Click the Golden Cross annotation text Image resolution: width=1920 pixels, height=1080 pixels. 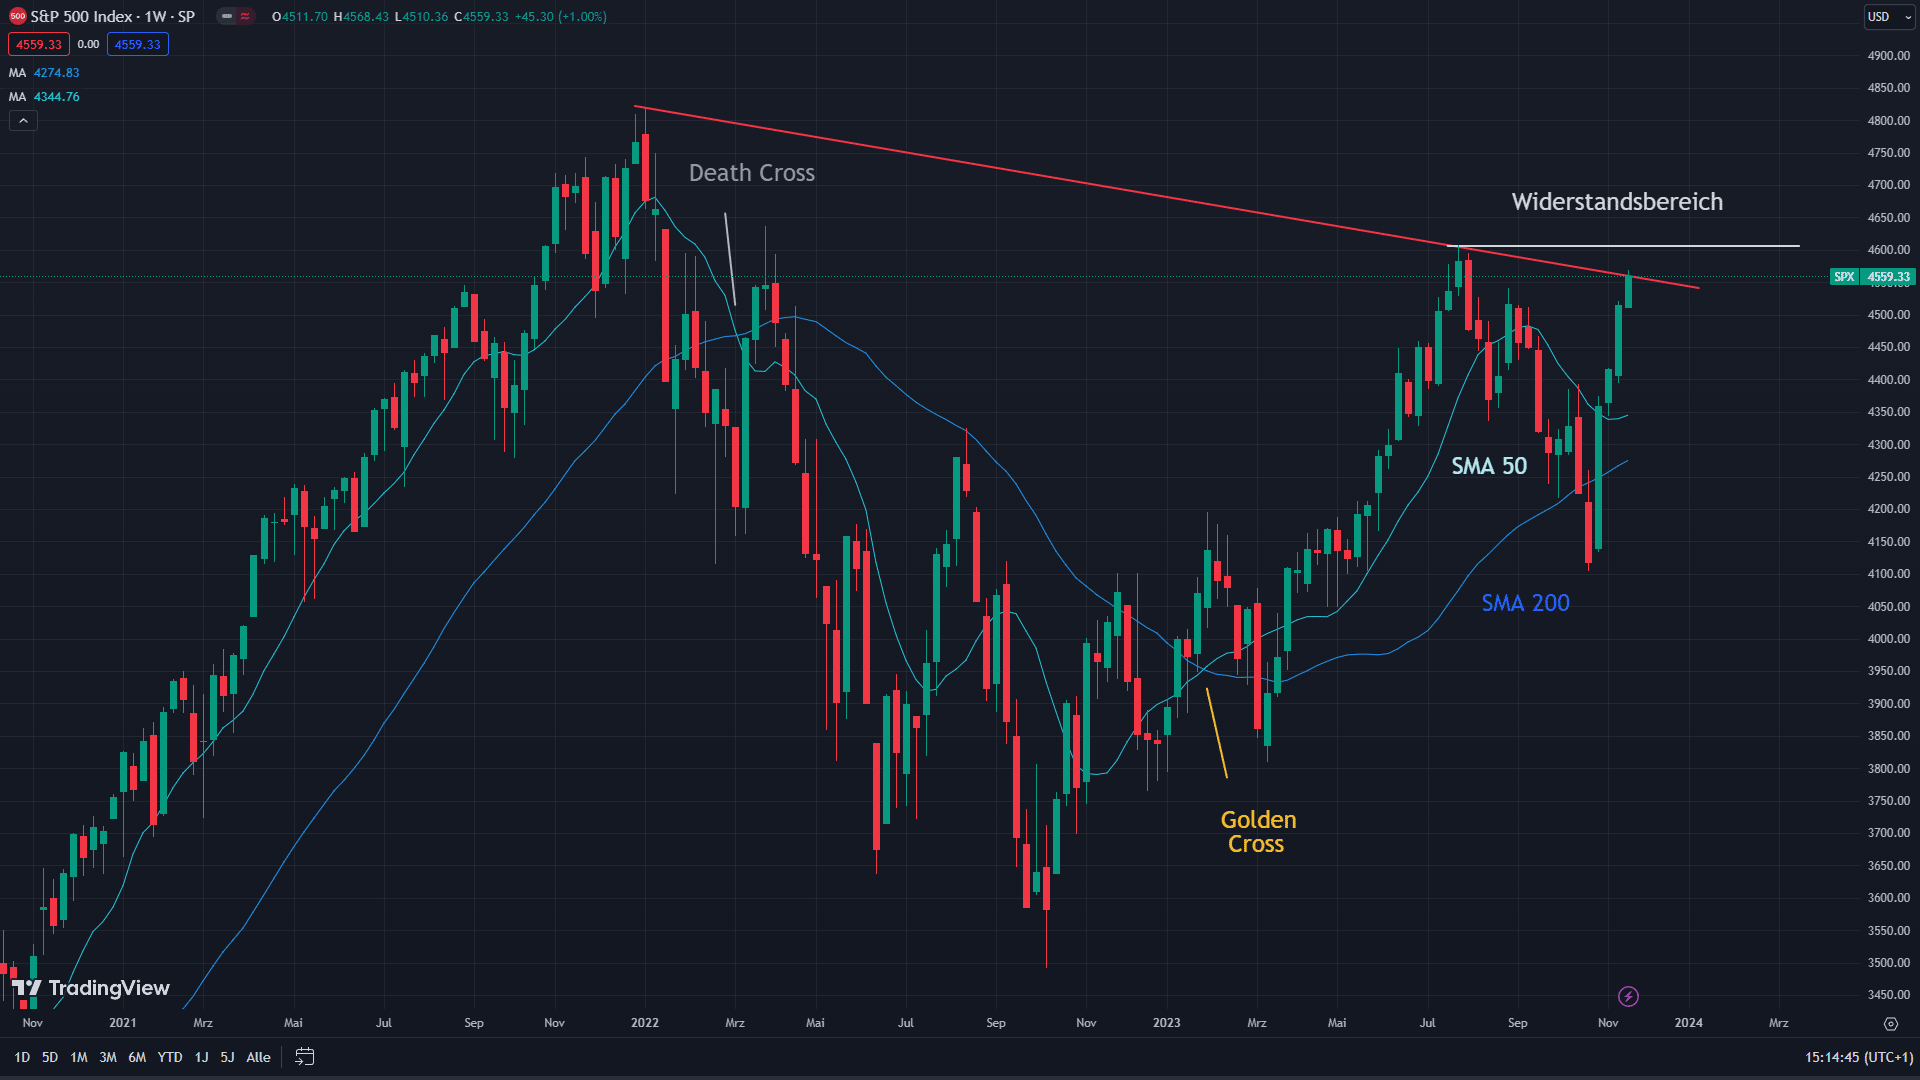tap(1258, 832)
